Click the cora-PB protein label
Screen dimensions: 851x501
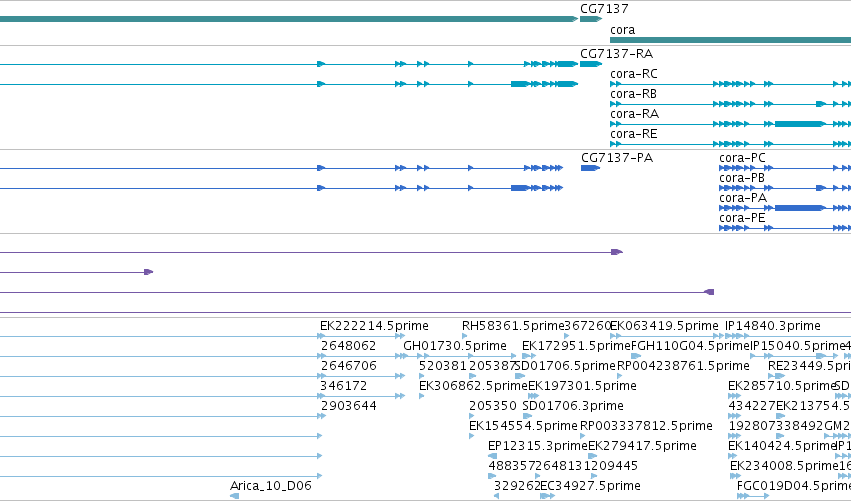[x=742, y=178]
